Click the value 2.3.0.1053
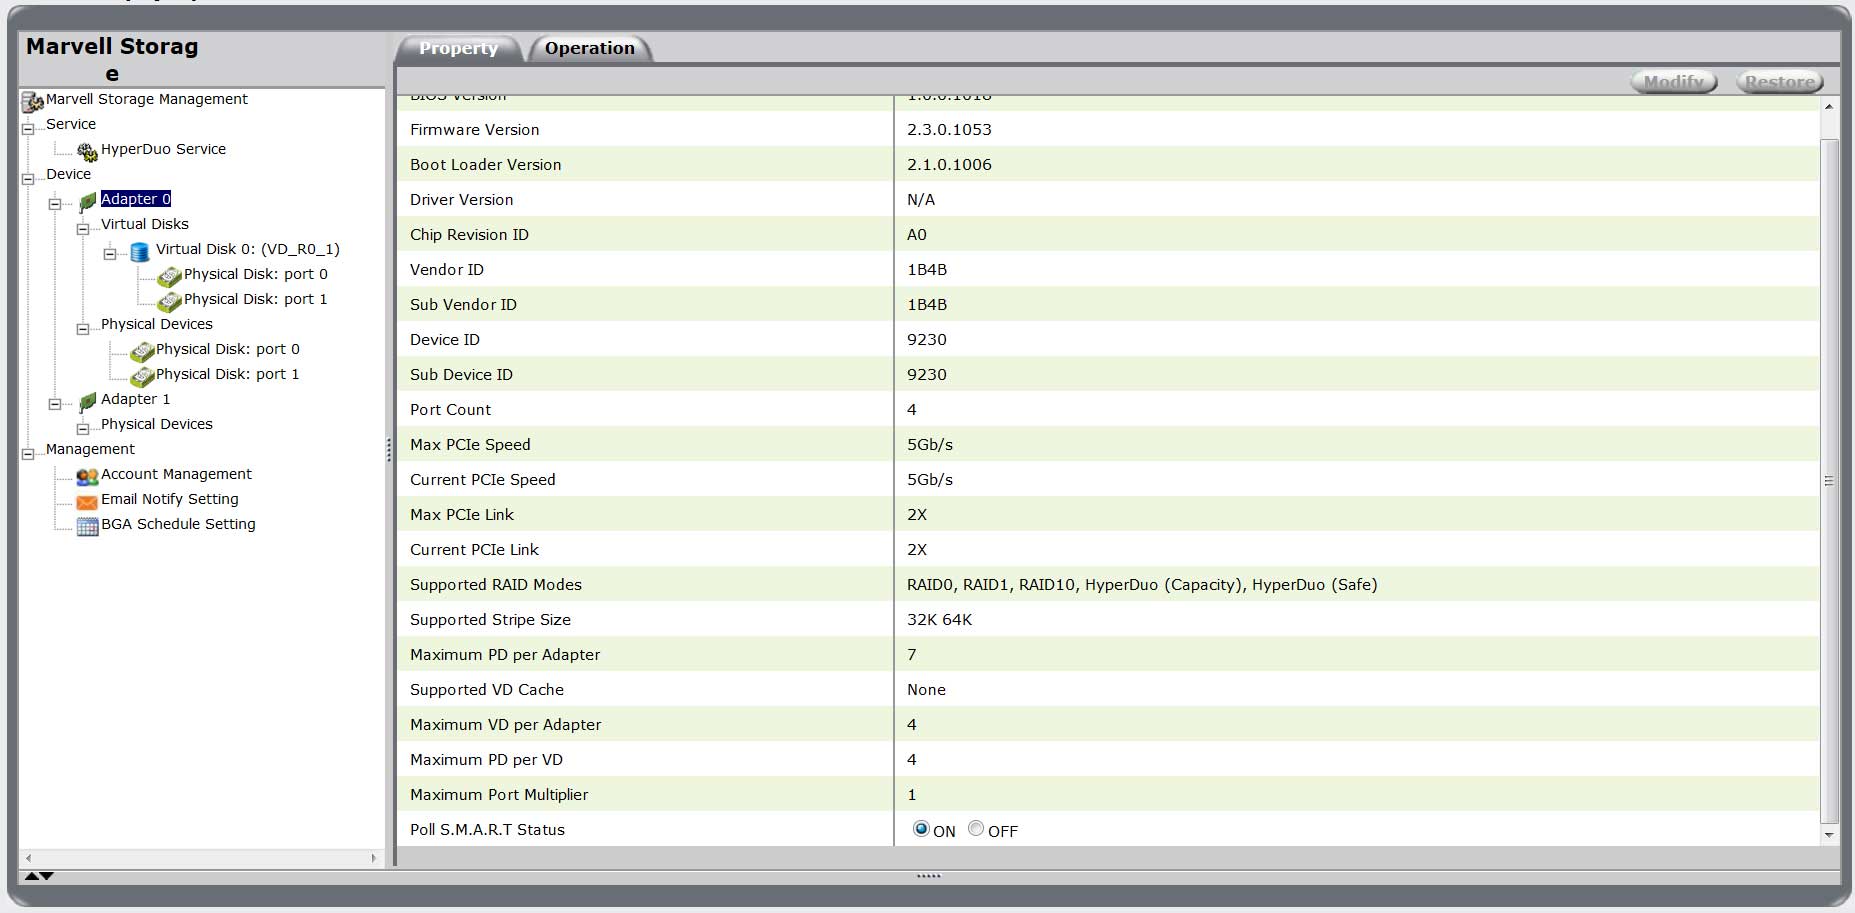The image size is (1855, 913). point(949,130)
